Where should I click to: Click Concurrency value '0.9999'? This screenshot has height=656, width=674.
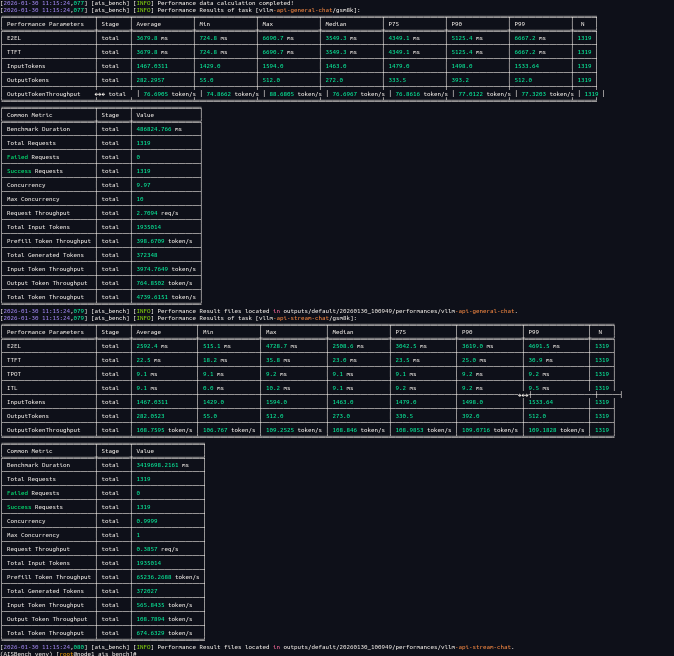point(147,521)
